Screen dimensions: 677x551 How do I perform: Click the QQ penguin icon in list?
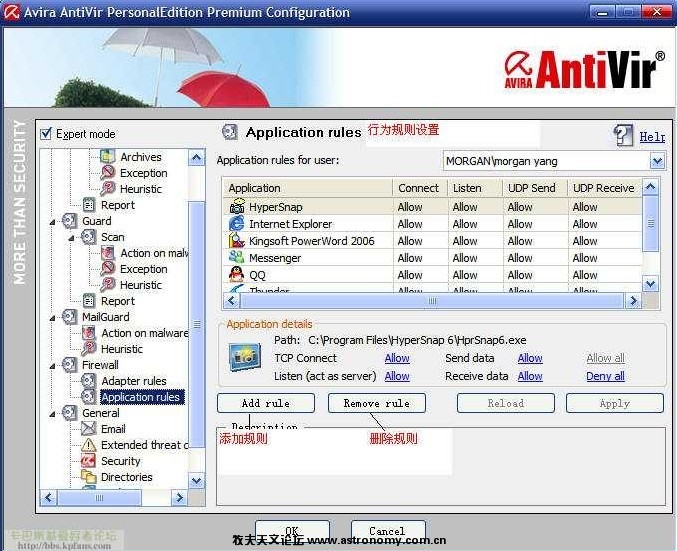tap(237, 275)
